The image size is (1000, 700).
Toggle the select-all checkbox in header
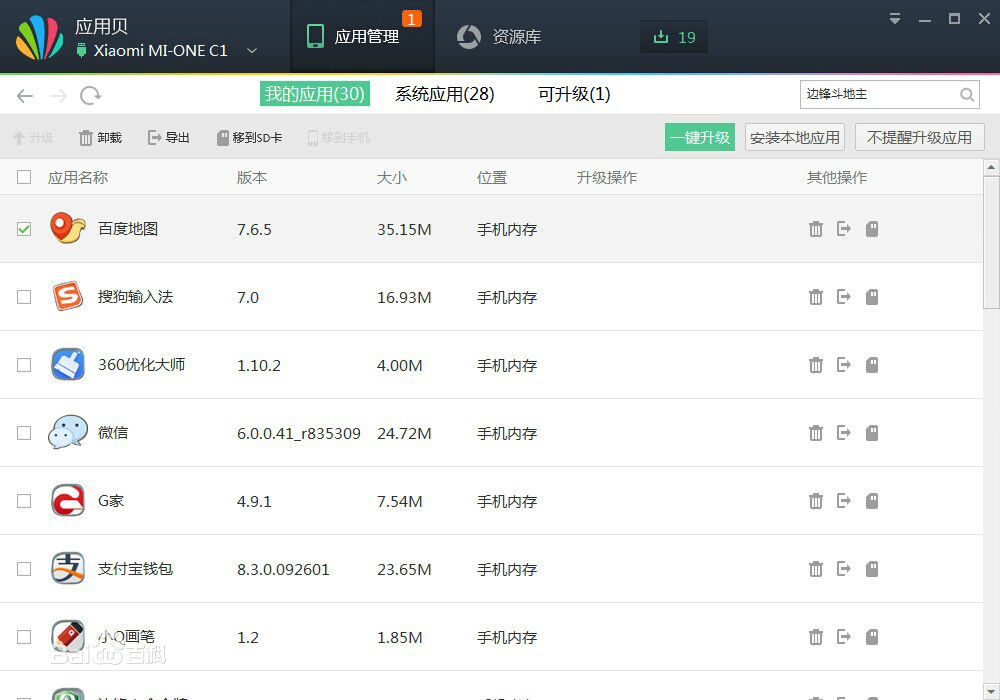tap(24, 177)
